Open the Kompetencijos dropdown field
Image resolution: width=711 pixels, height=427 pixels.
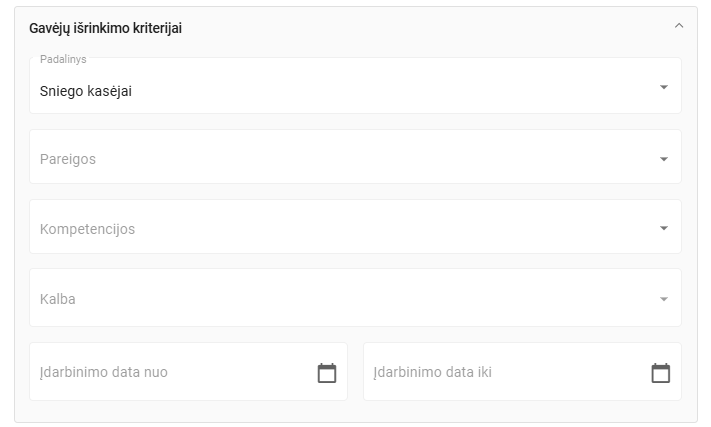point(355,226)
